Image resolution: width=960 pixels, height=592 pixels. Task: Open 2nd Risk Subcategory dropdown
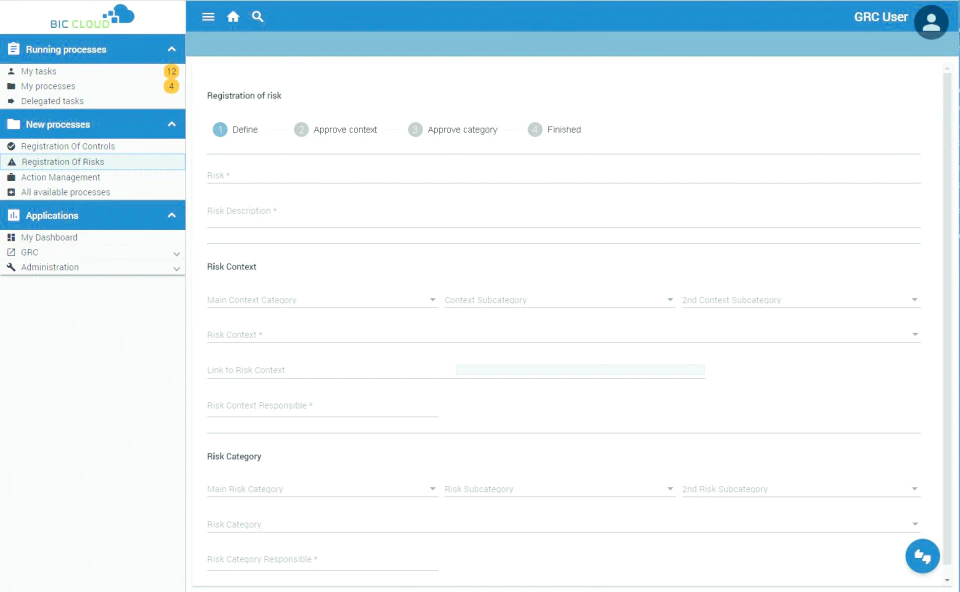click(x=801, y=489)
